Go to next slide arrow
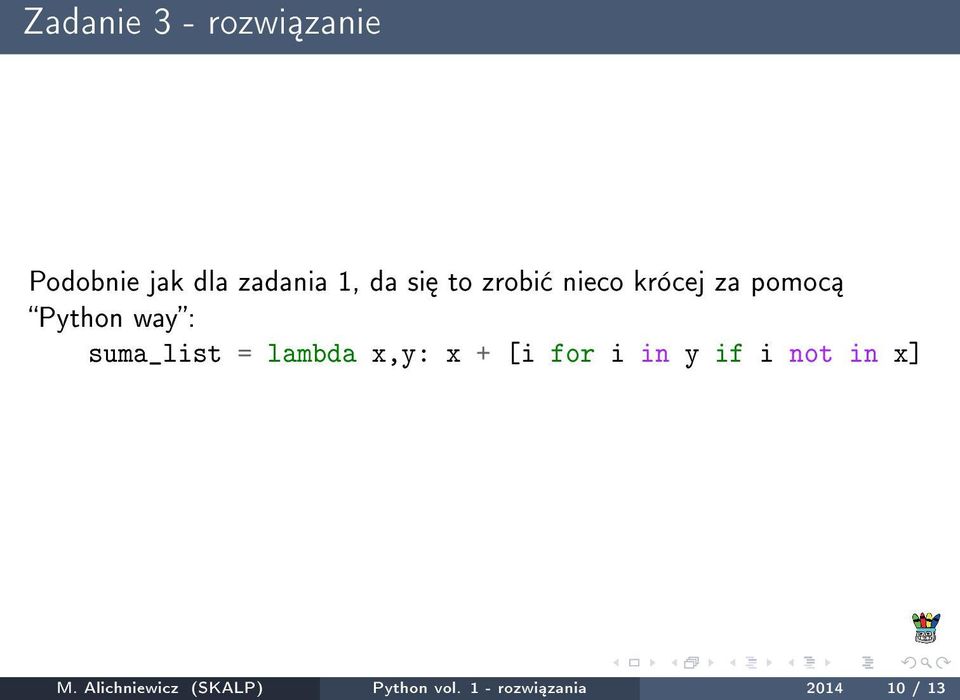 pos(652,663)
